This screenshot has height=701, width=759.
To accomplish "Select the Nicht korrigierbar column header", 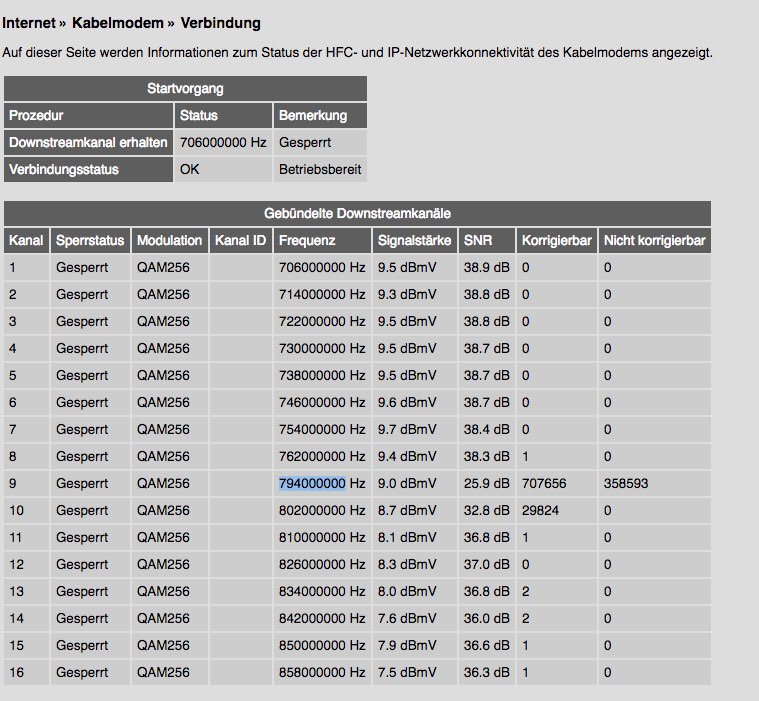I will 654,240.
